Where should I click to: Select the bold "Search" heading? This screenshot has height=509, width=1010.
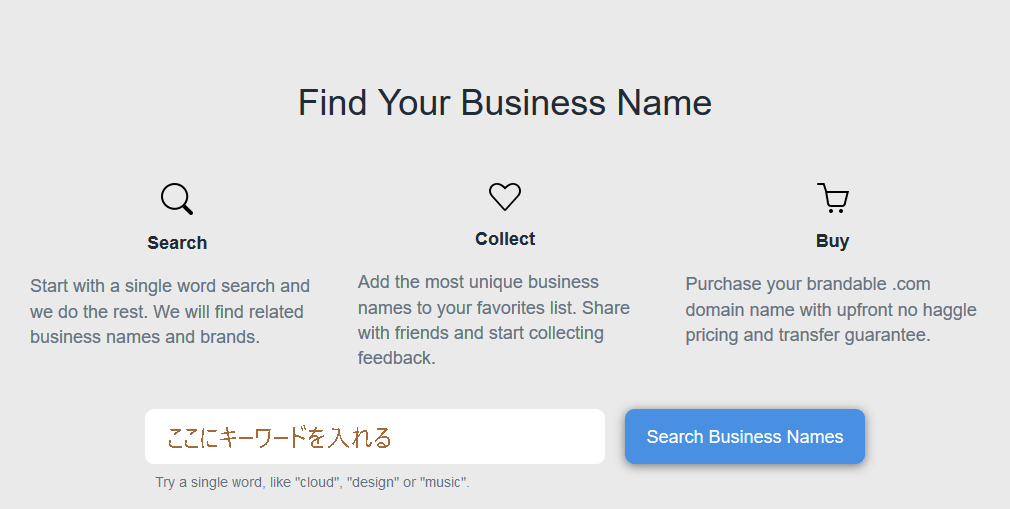[177, 243]
